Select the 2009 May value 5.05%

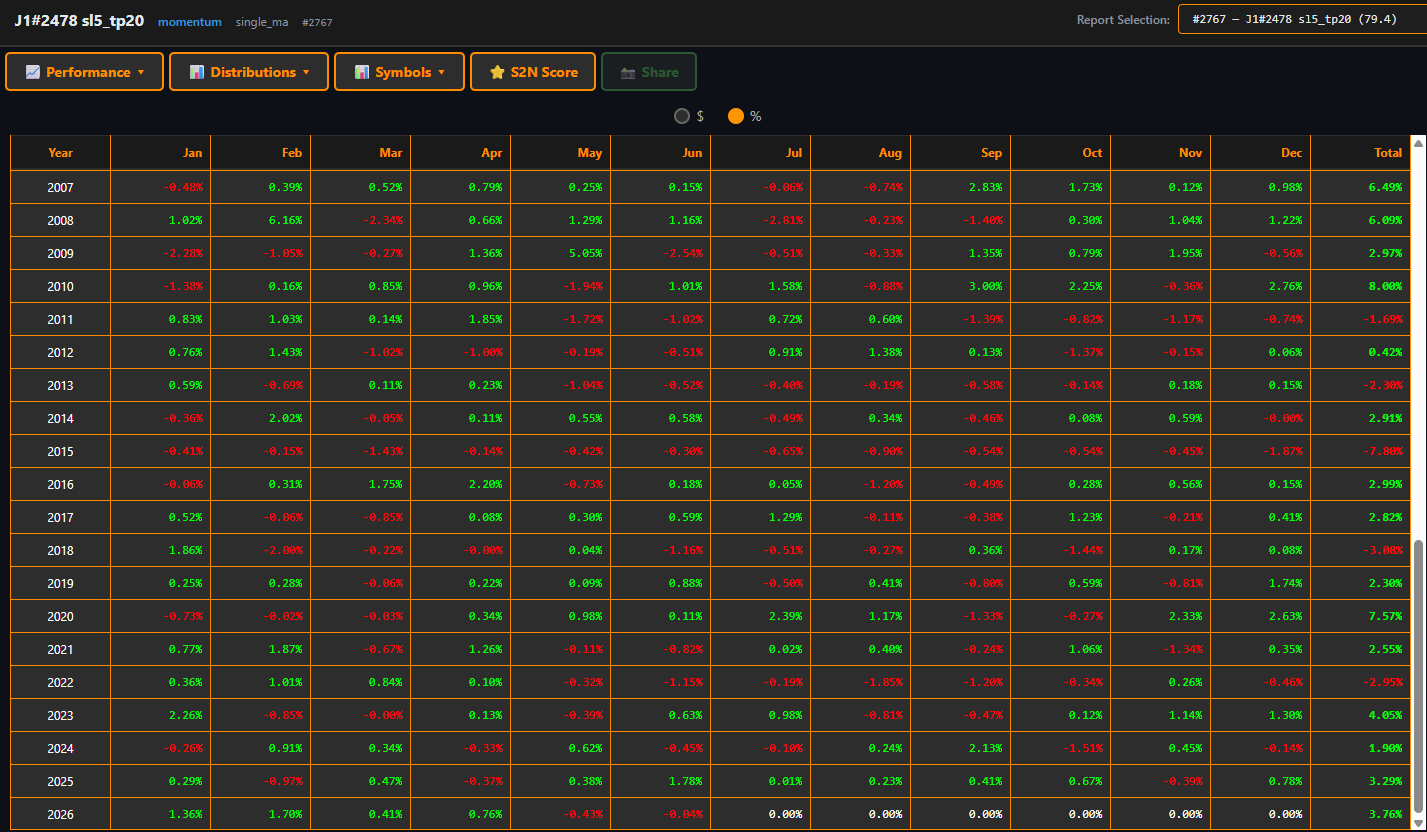[x=585, y=253]
